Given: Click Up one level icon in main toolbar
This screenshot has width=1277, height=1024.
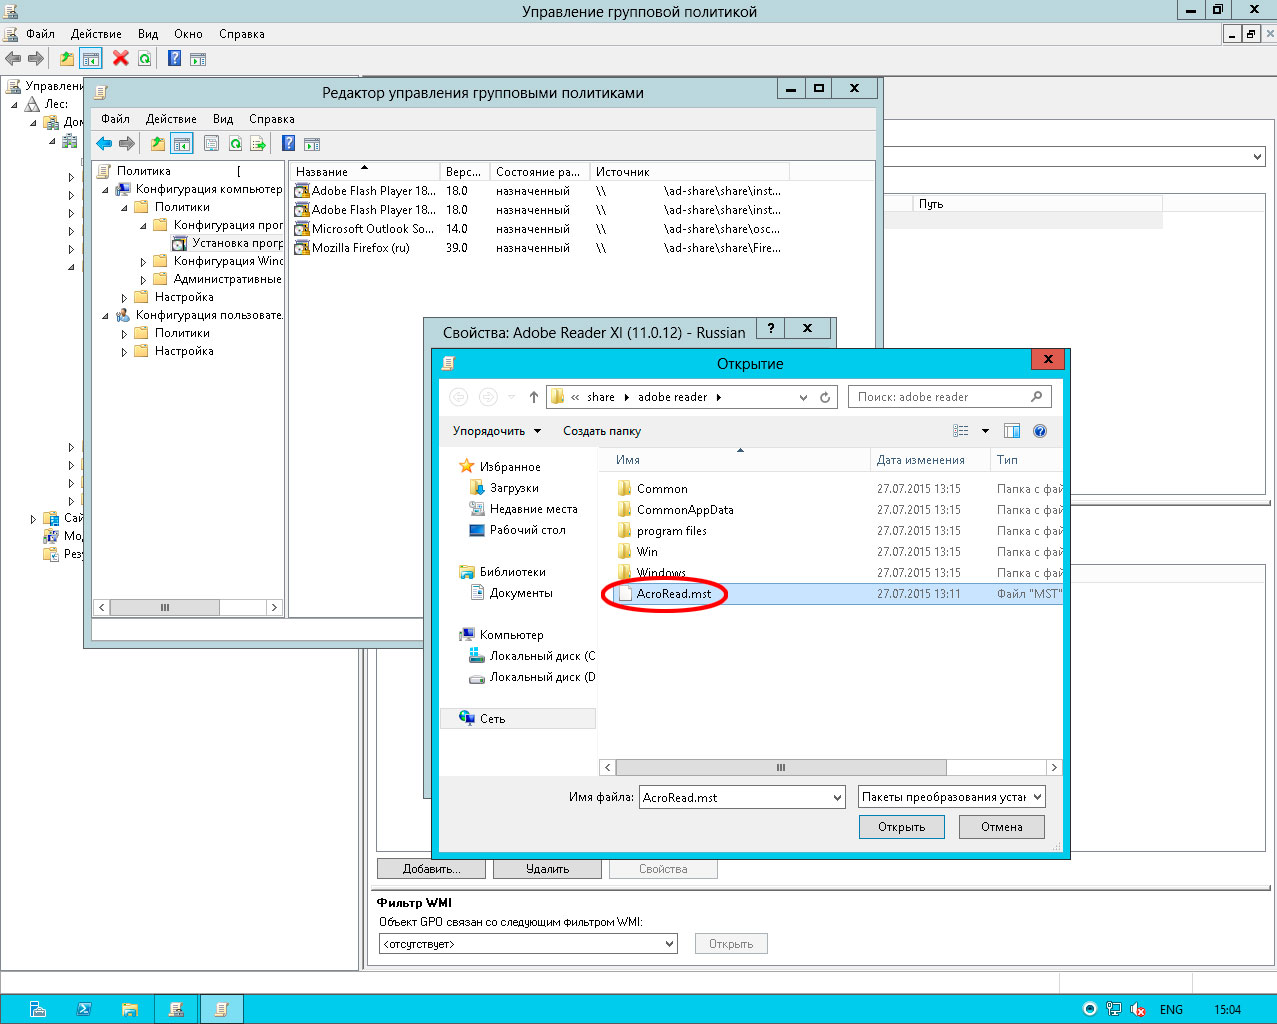Looking at the screenshot, I should coord(66,59).
